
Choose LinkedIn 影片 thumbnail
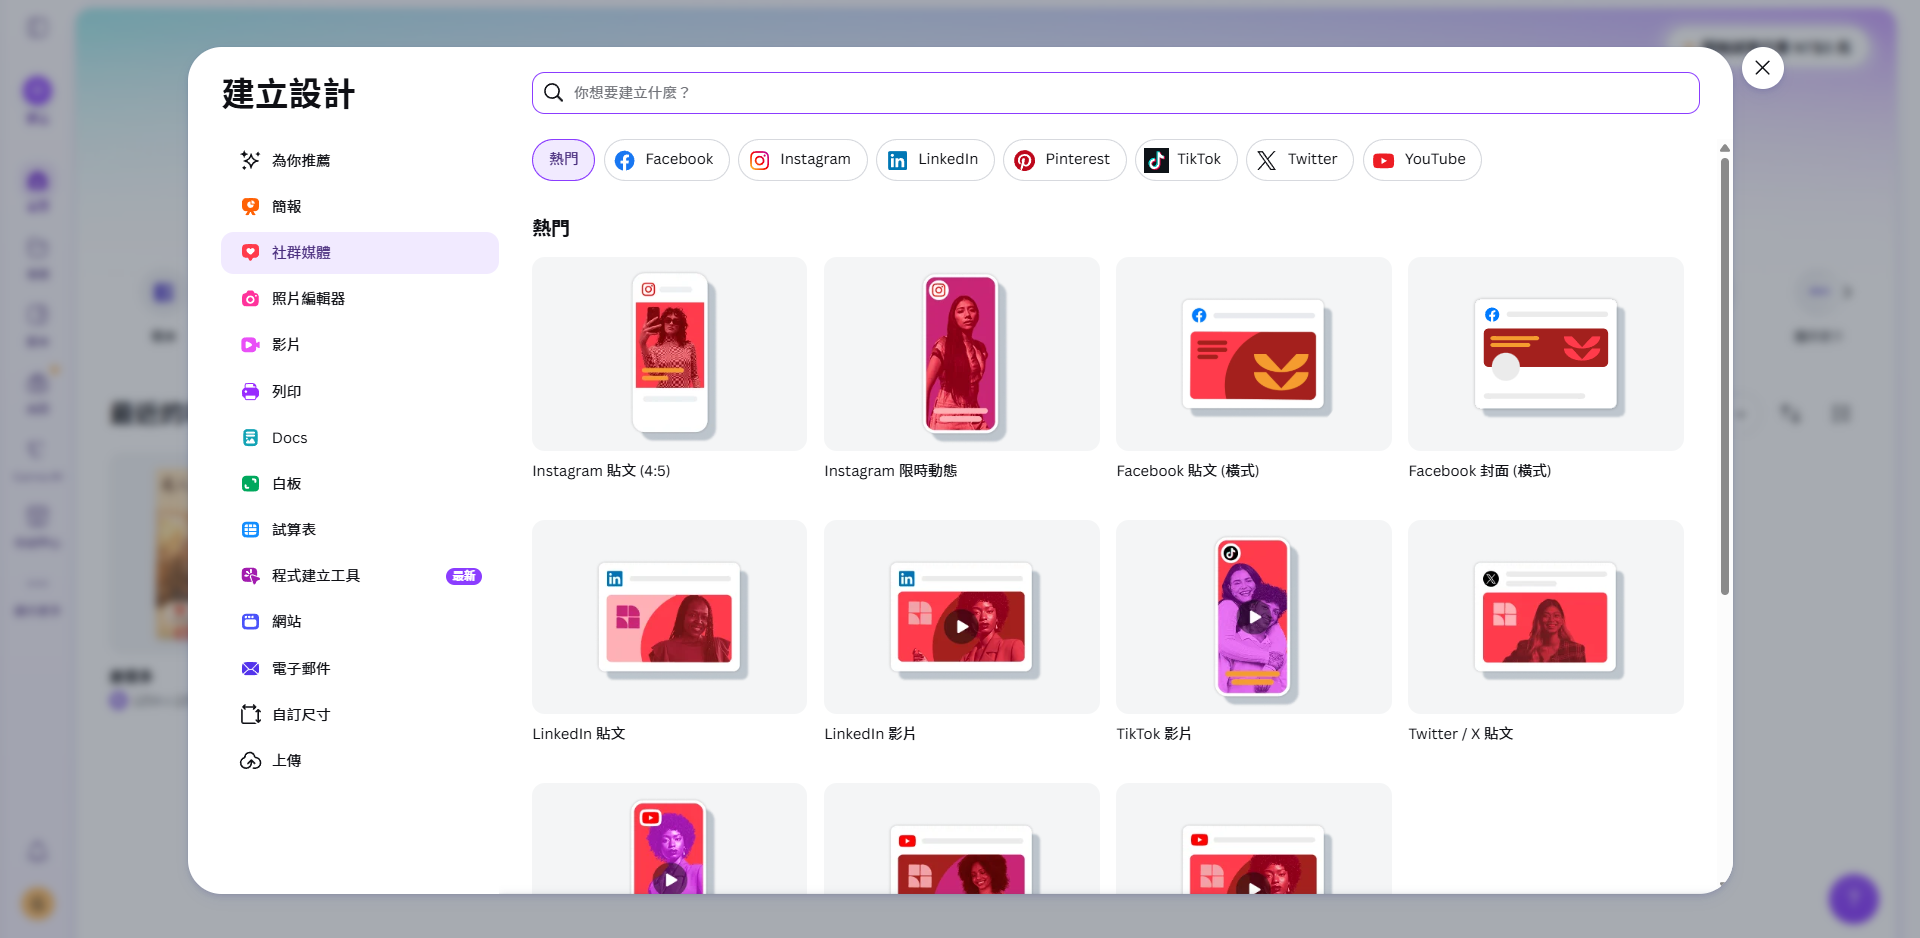961,617
